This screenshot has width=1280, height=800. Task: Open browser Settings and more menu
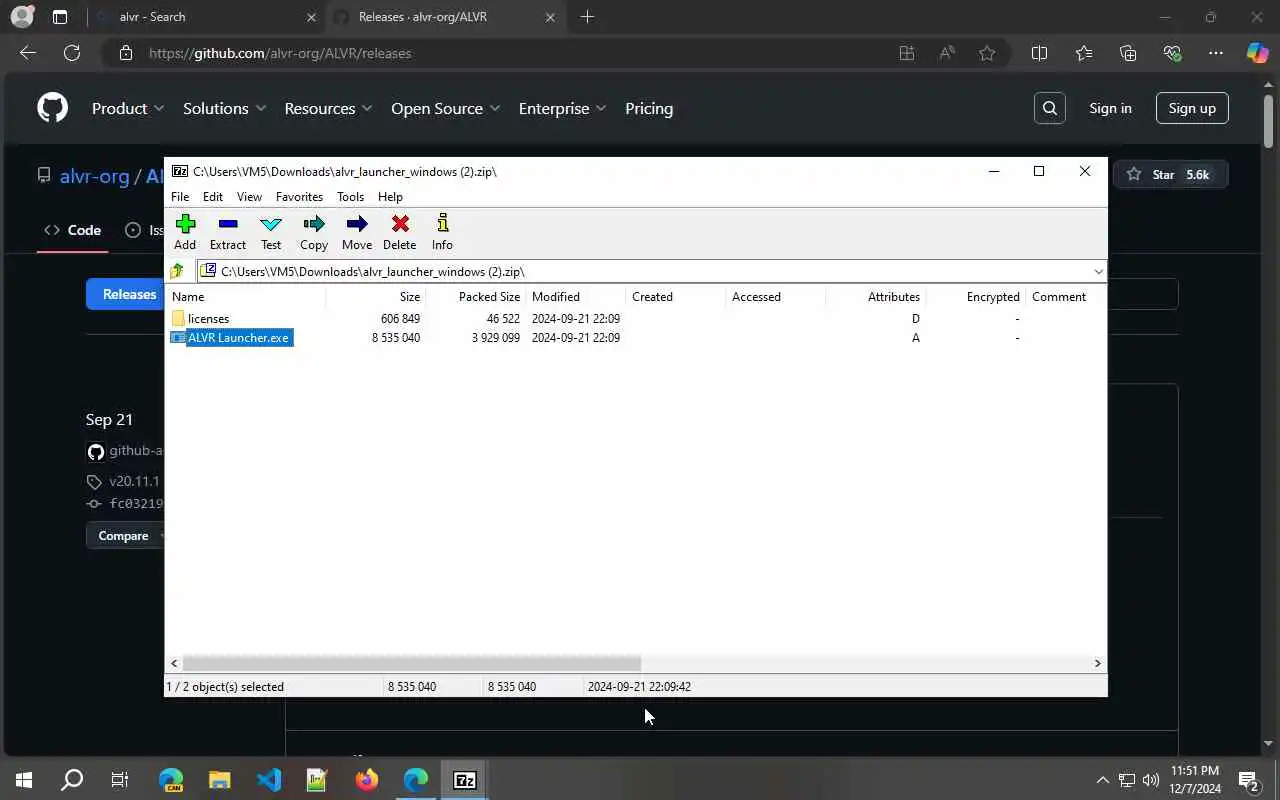[1216, 53]
